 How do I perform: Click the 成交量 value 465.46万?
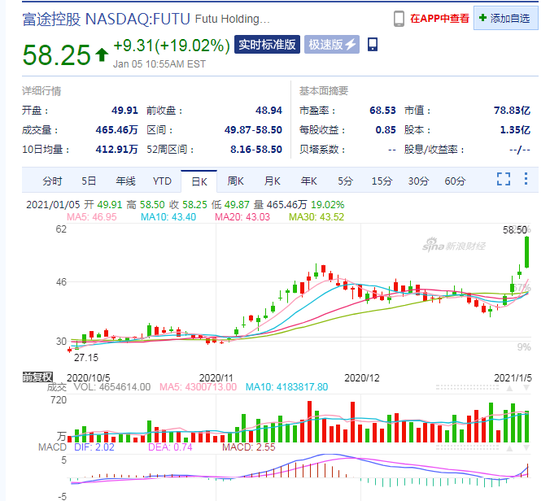117,130
